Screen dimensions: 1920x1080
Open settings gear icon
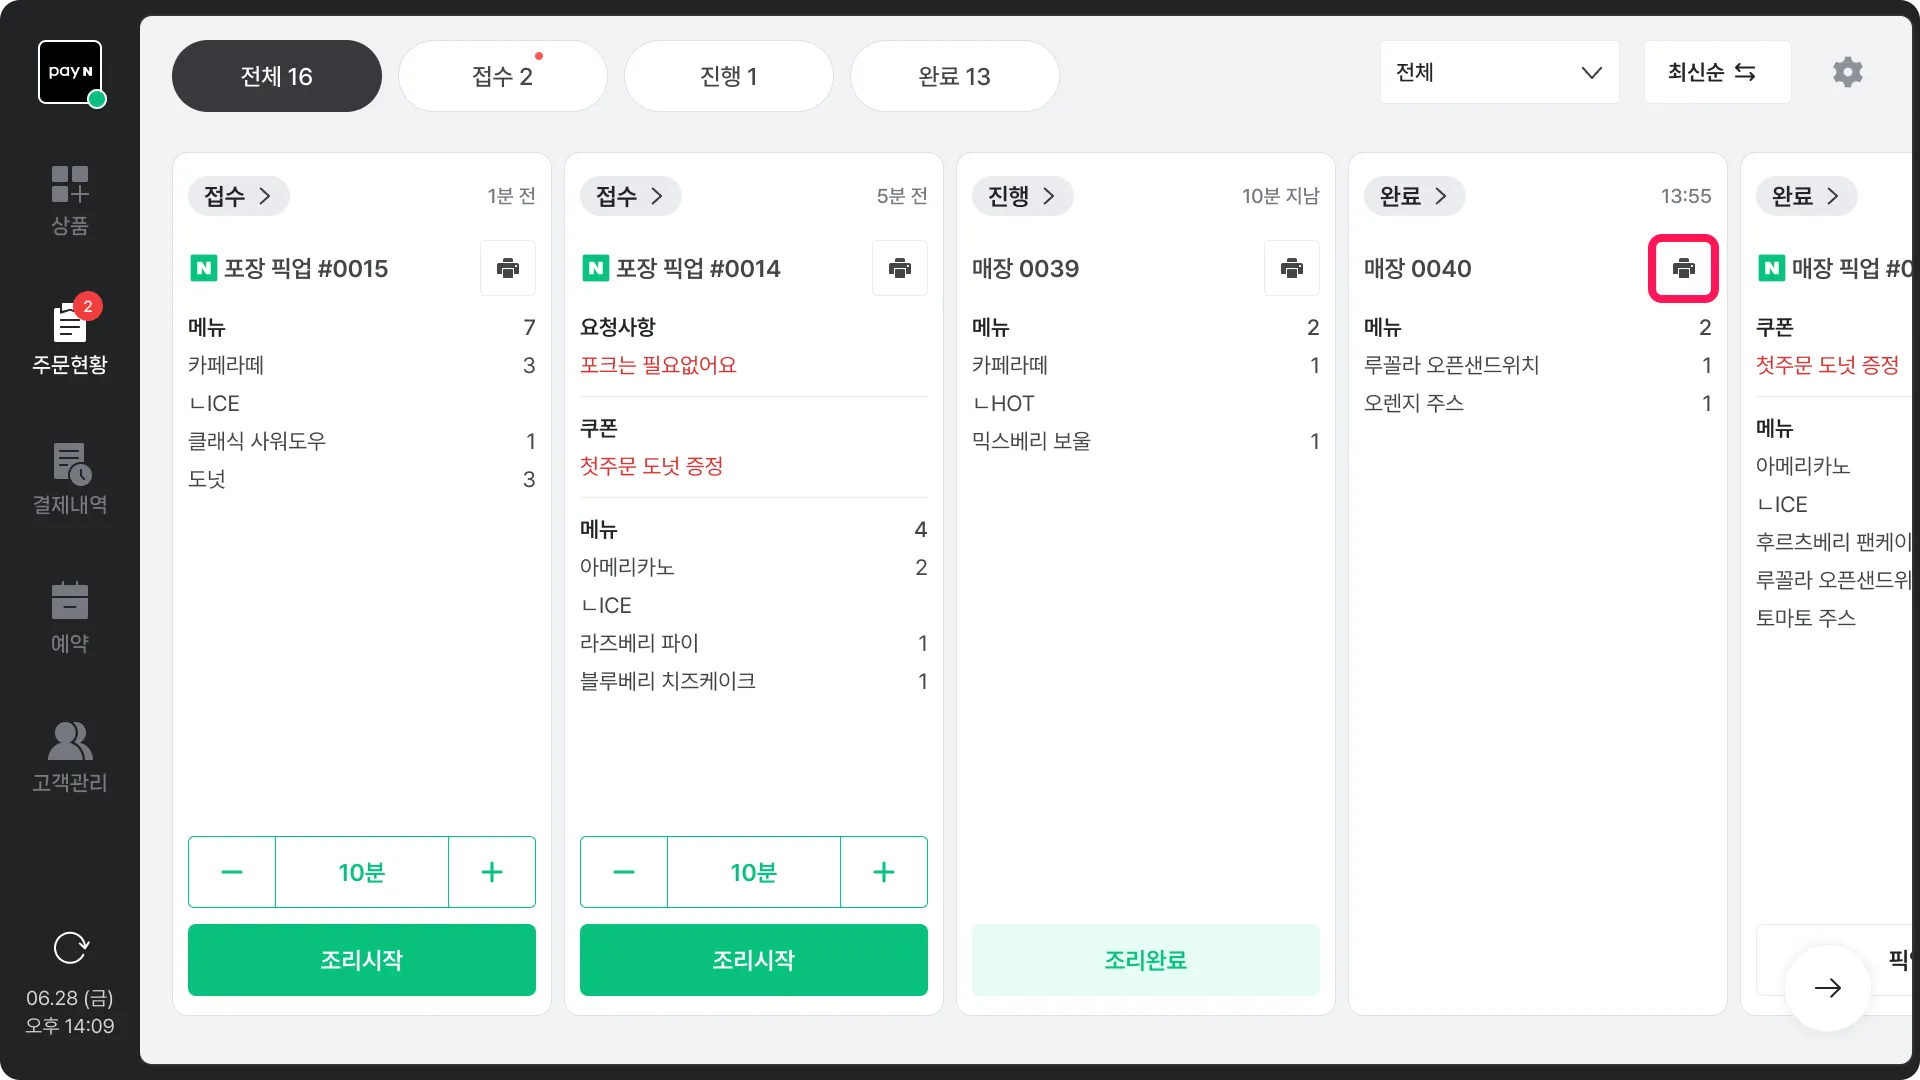point(1847,72)
